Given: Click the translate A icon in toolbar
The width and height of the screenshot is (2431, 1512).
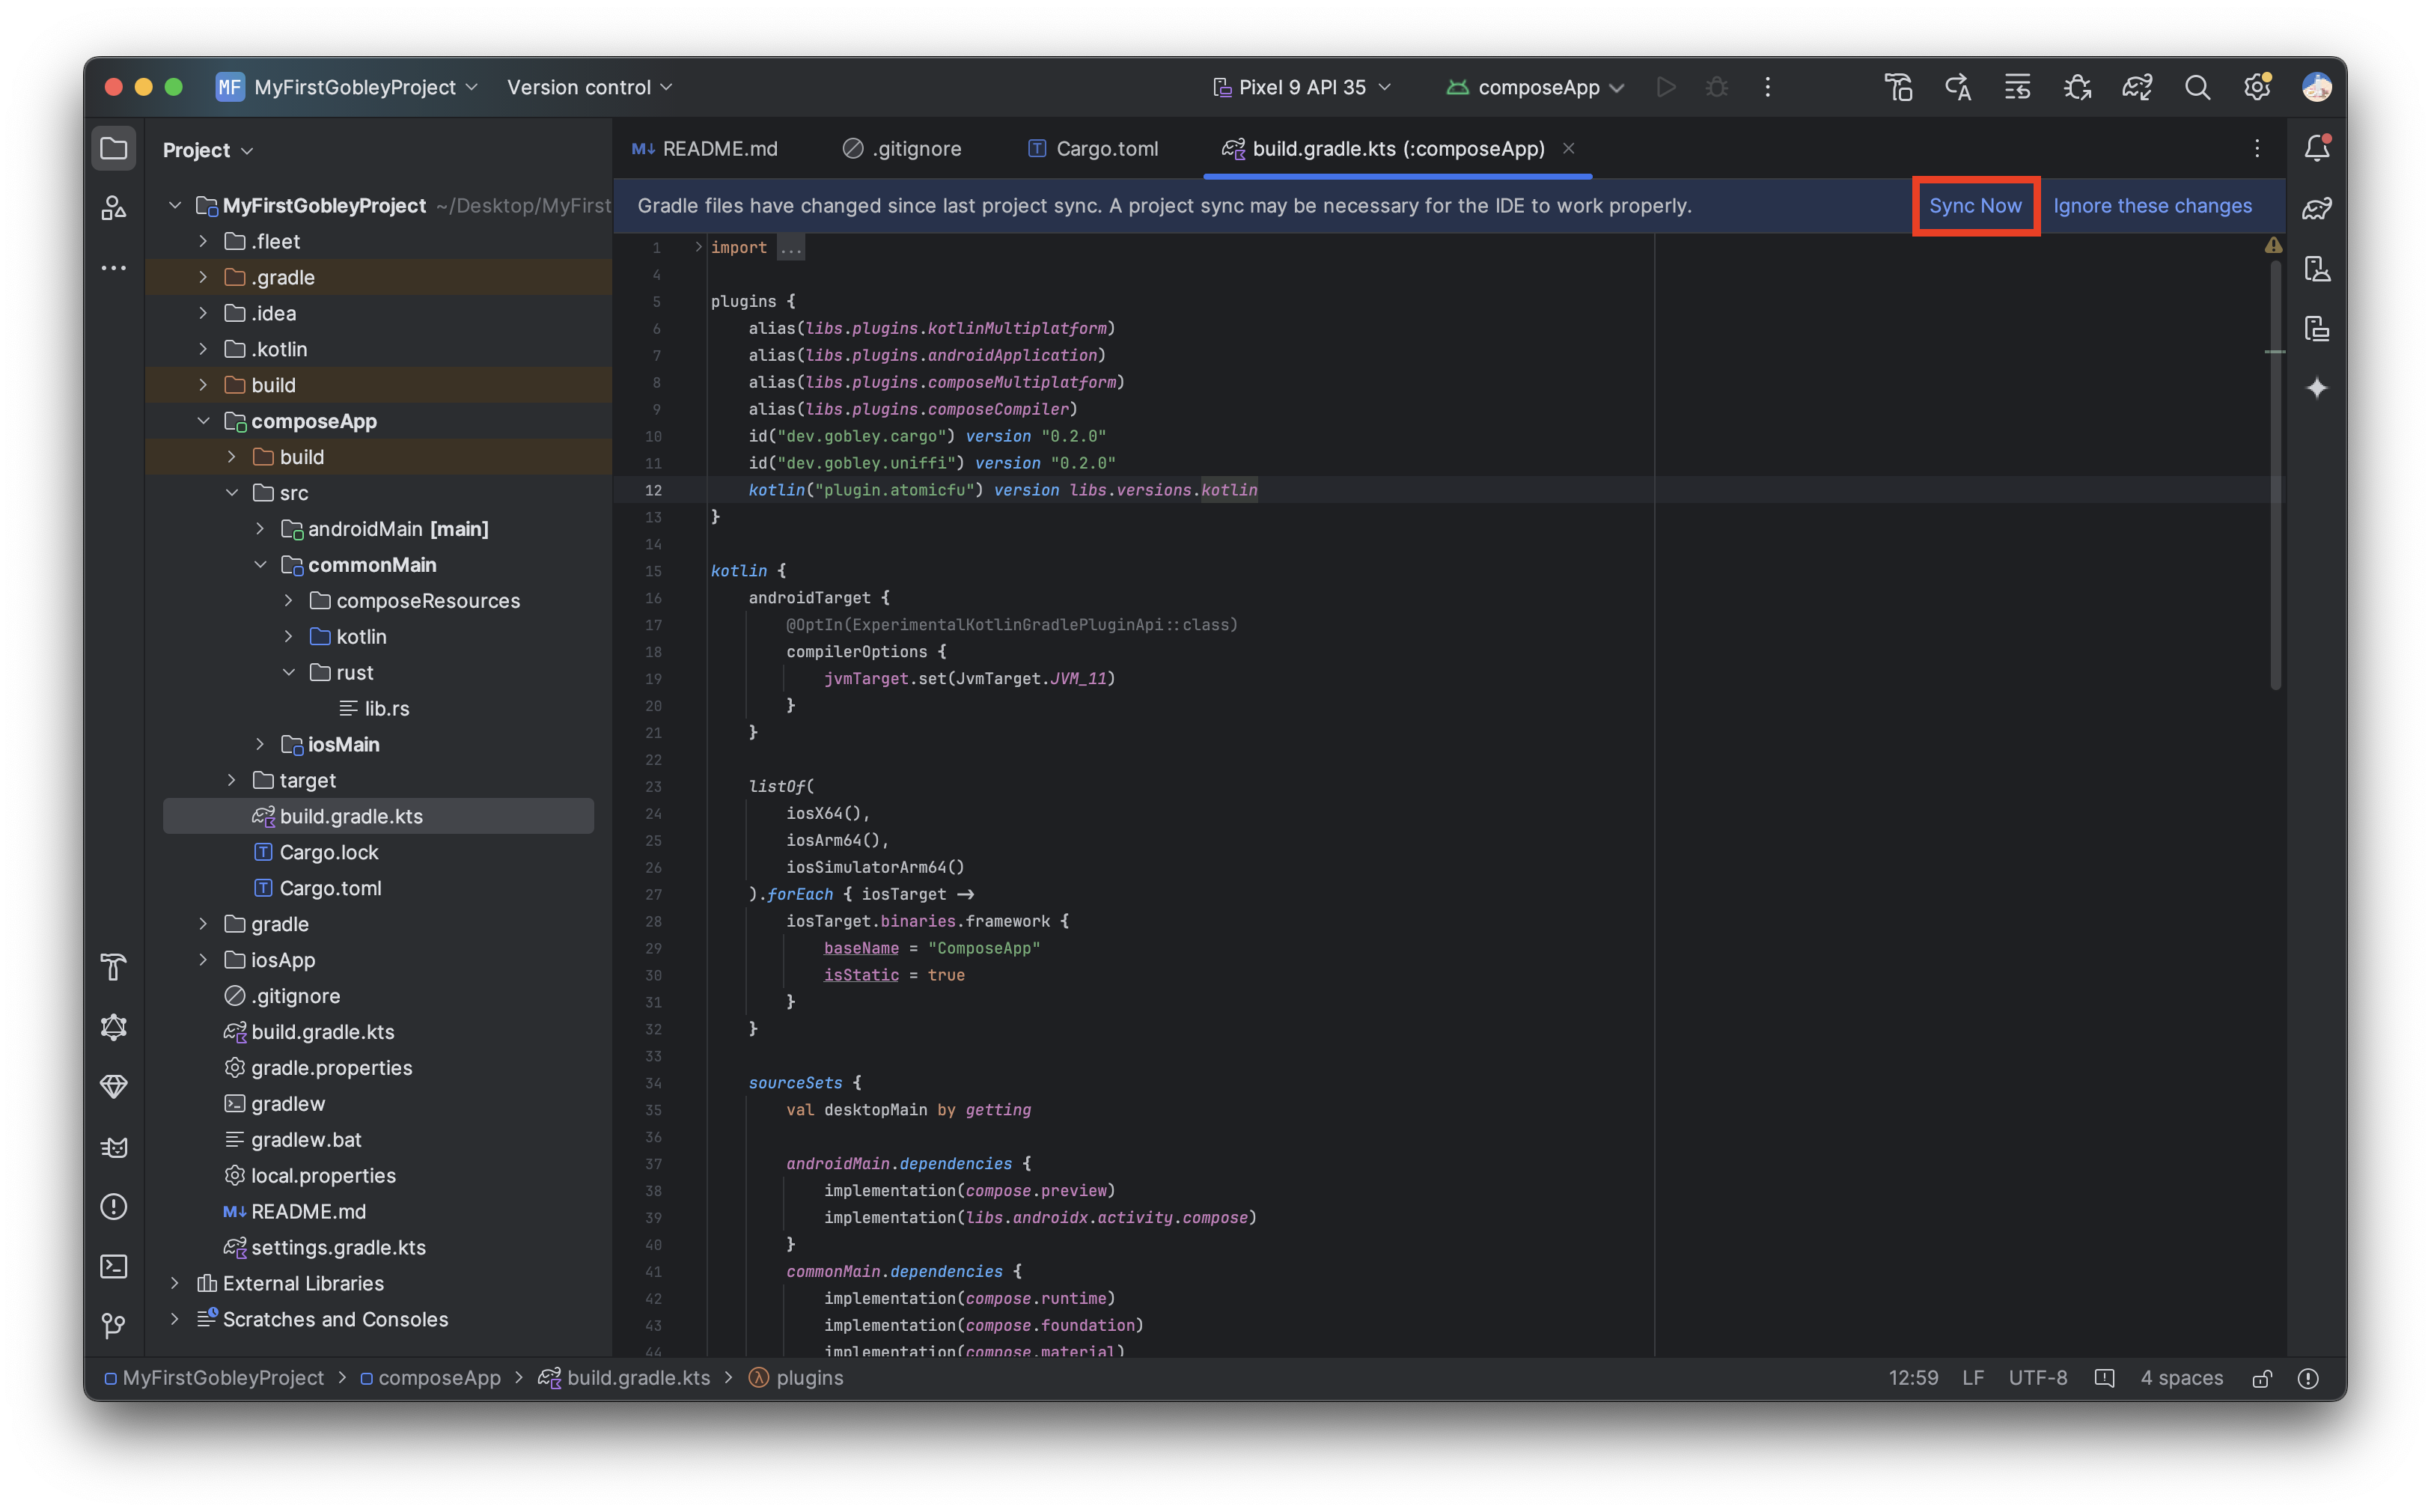Looking at the screenshot, I should [x=1957, y=87].
